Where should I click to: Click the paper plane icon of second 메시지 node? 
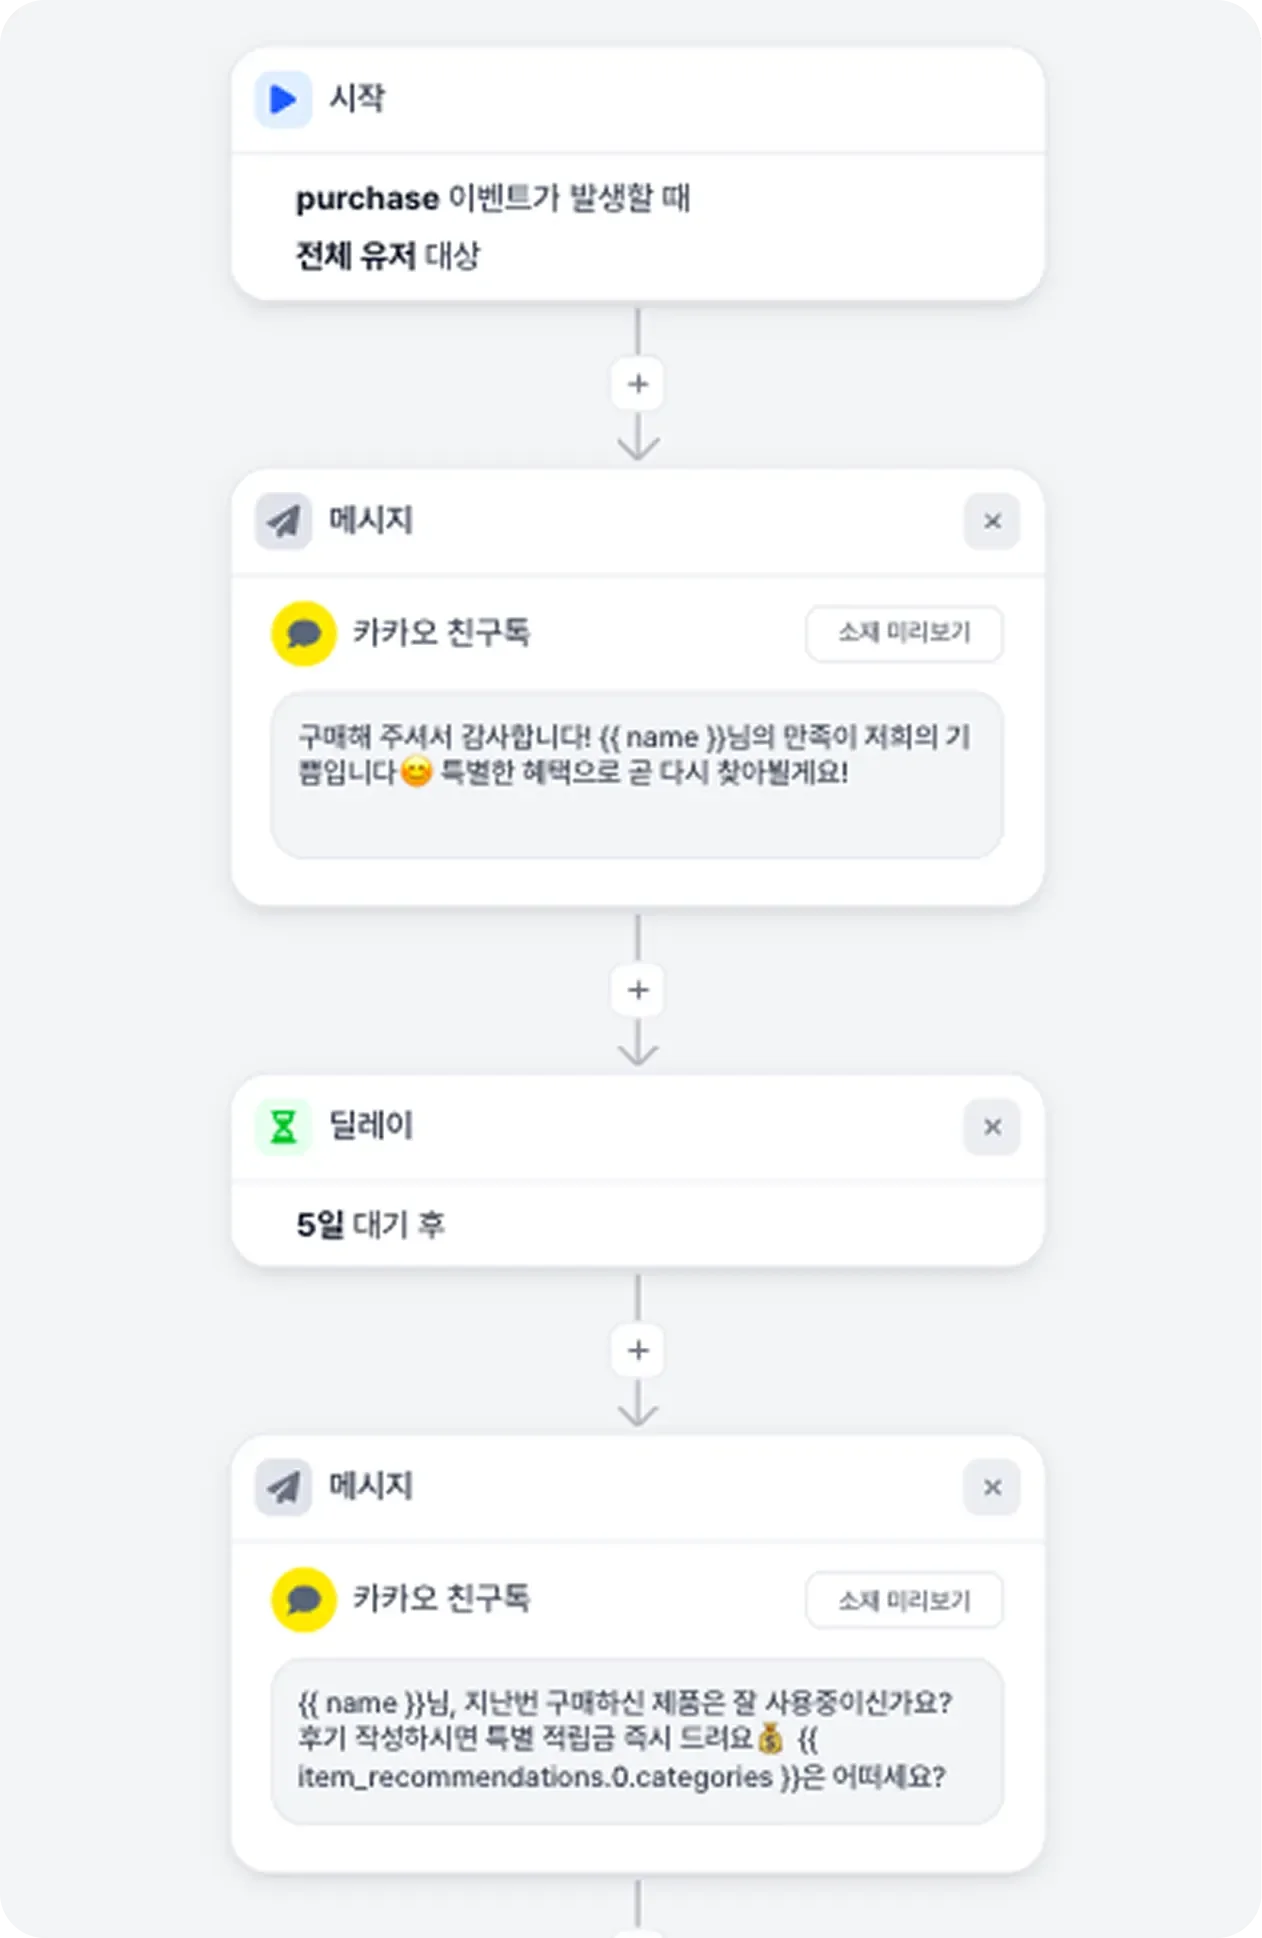pos(283,1487)
